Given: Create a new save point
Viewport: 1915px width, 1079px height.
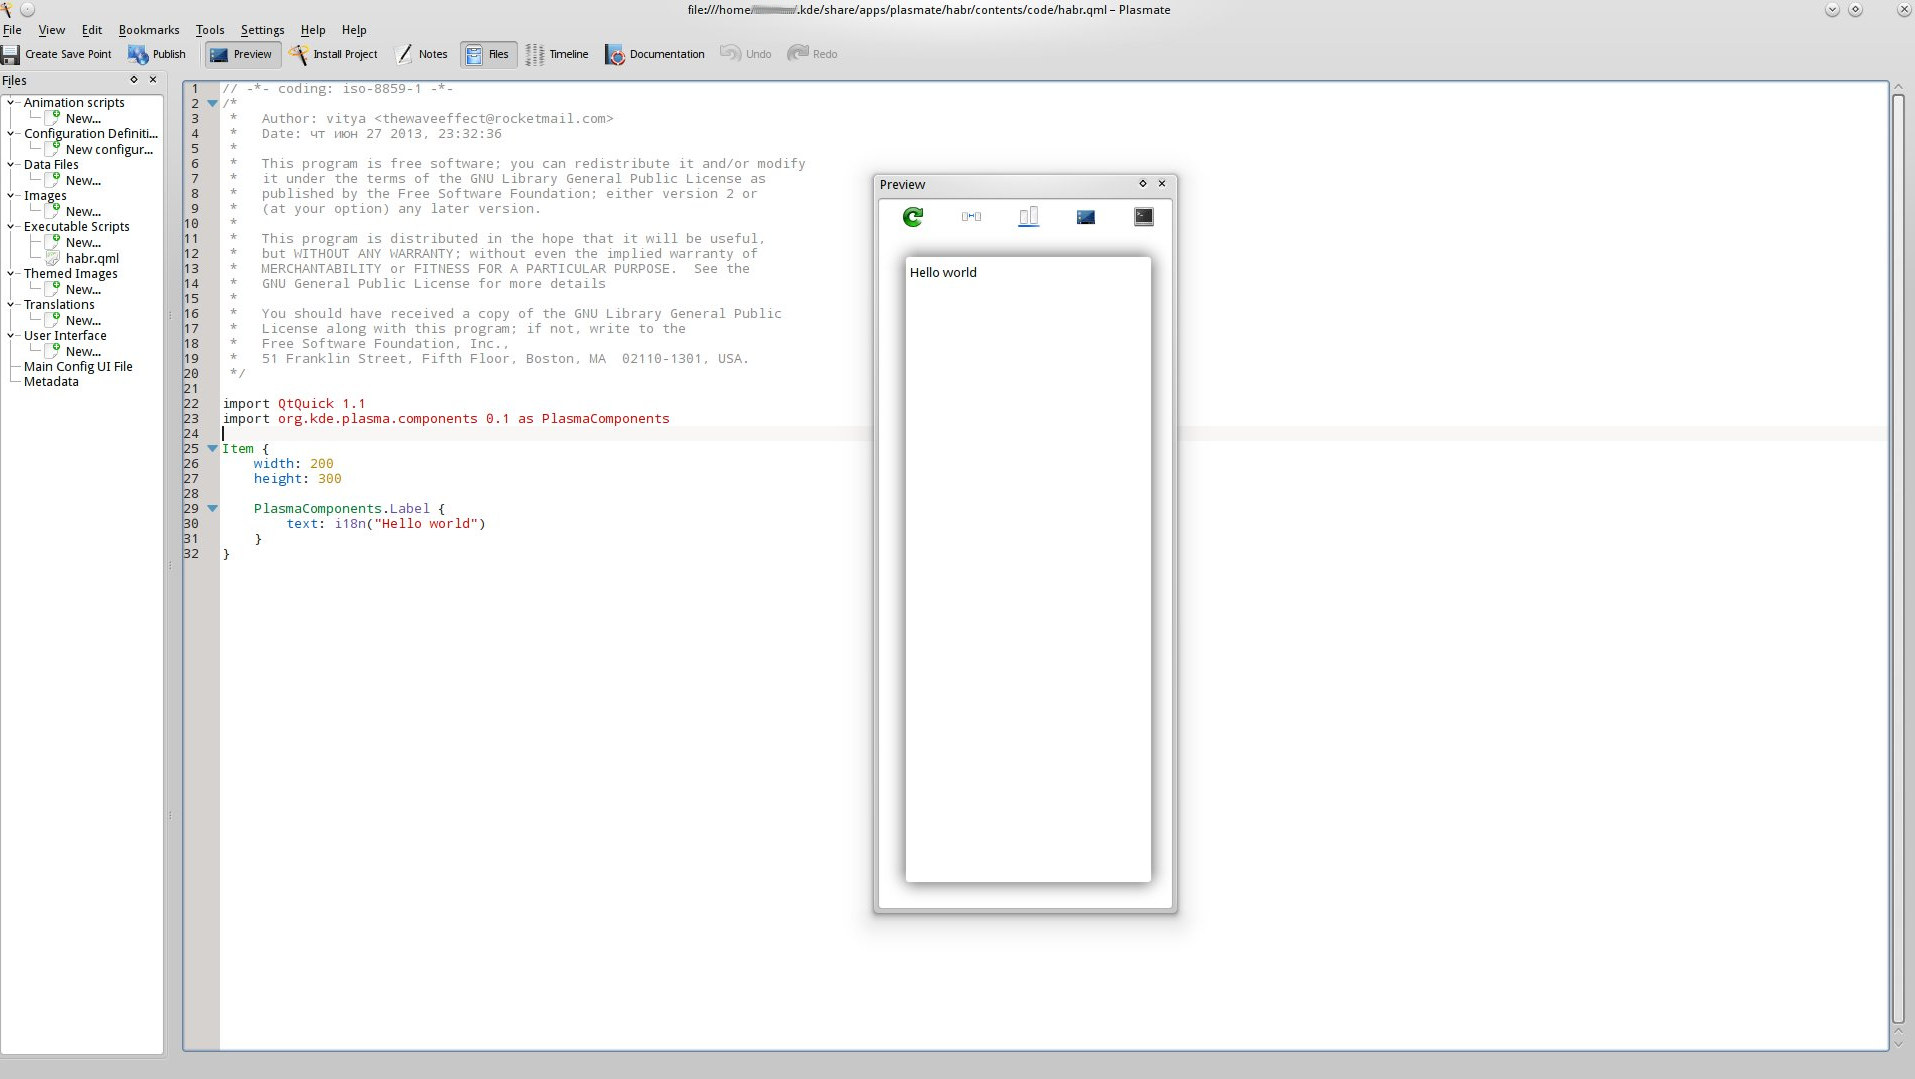Looking at the screenshot, I should click(x=58, y=54).
